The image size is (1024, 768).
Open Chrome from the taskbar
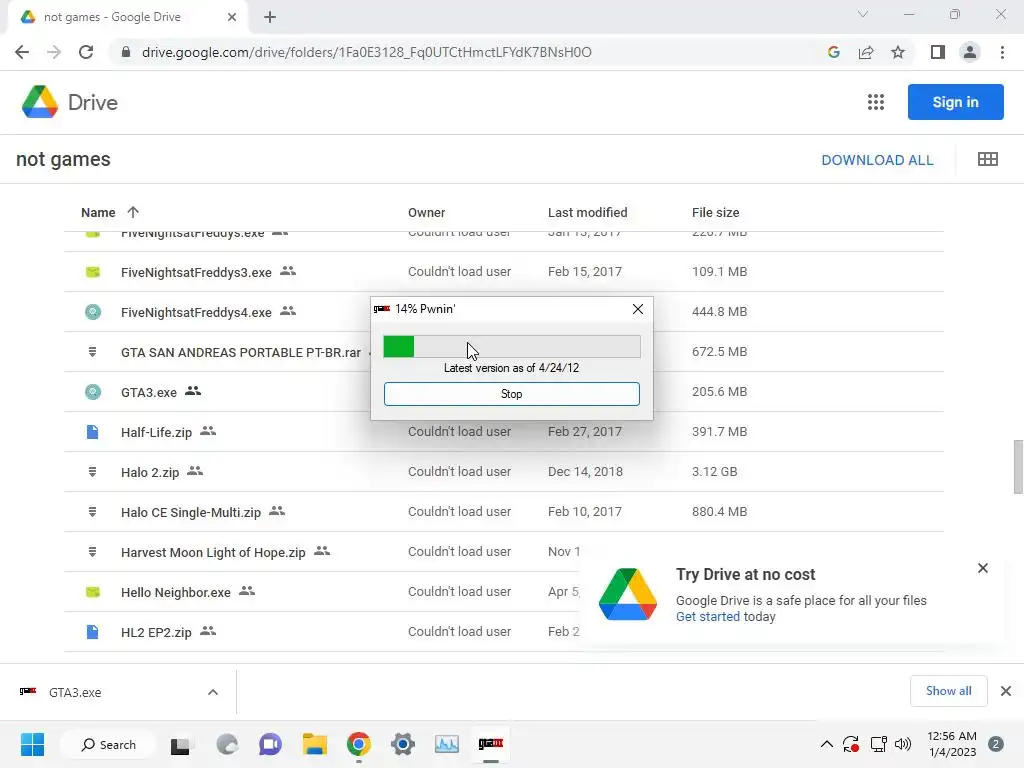click(359, 744)
